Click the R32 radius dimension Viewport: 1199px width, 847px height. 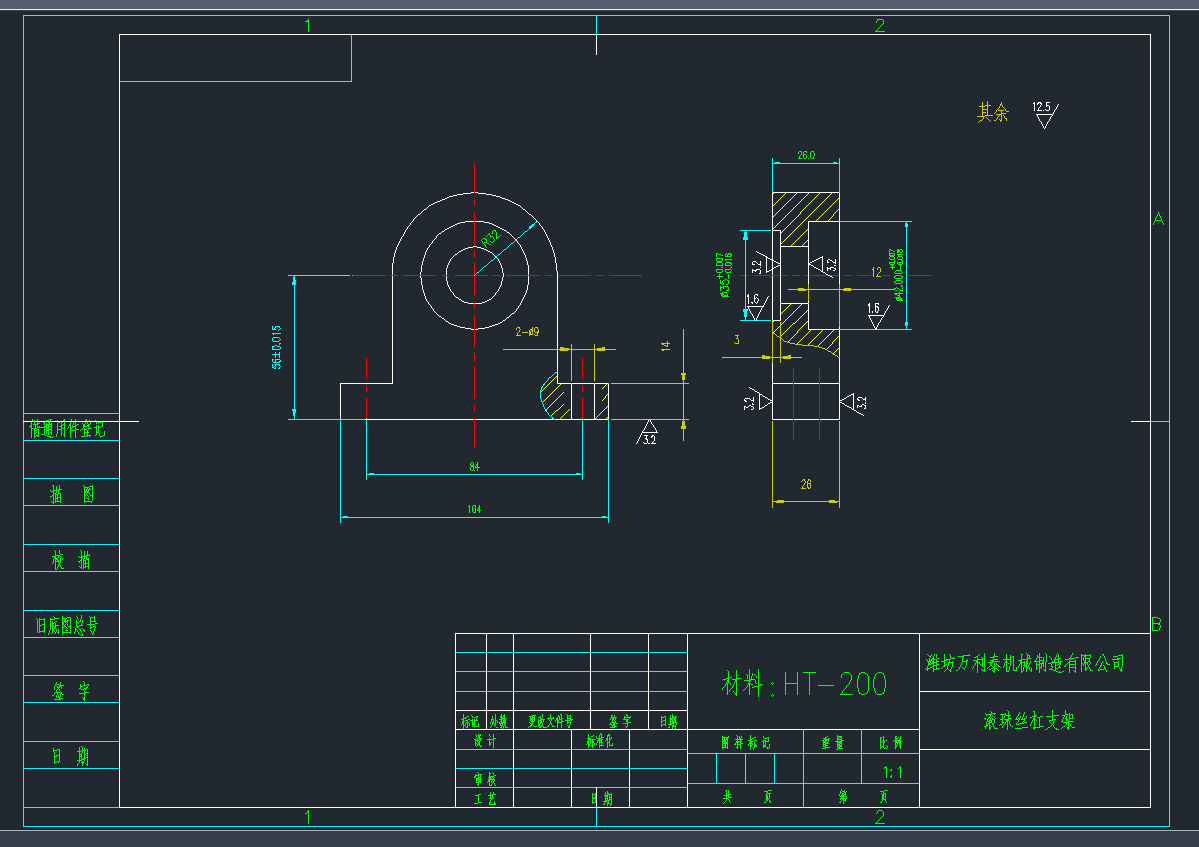click(491, 237)
